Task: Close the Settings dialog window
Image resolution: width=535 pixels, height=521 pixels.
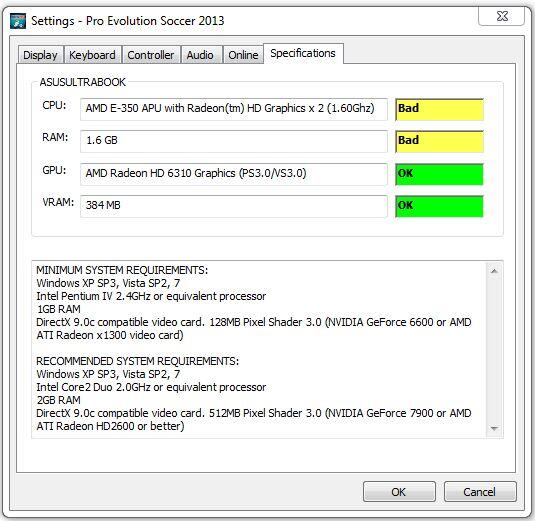Action: (501, 16)
